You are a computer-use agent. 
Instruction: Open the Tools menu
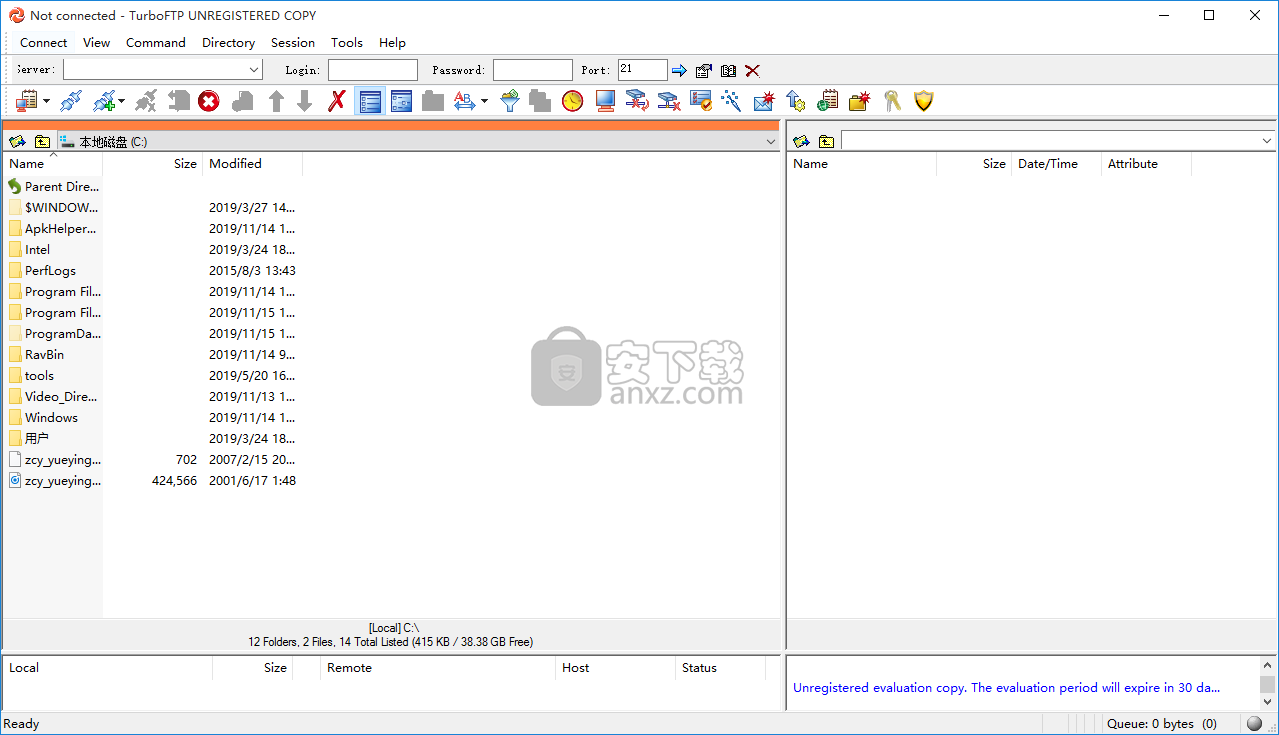pyautogui.click(x=347, y=42)
